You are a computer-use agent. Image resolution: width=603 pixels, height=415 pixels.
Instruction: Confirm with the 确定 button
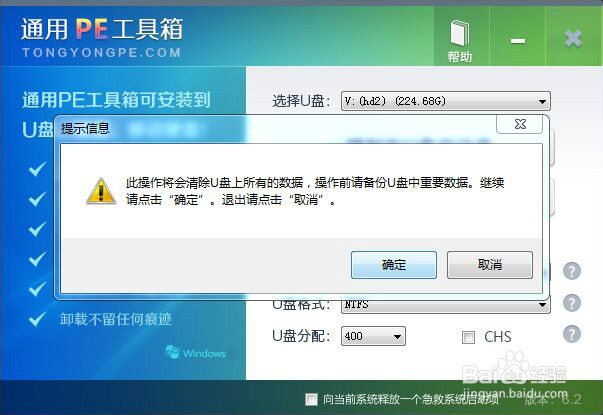[x=394, y=265]
